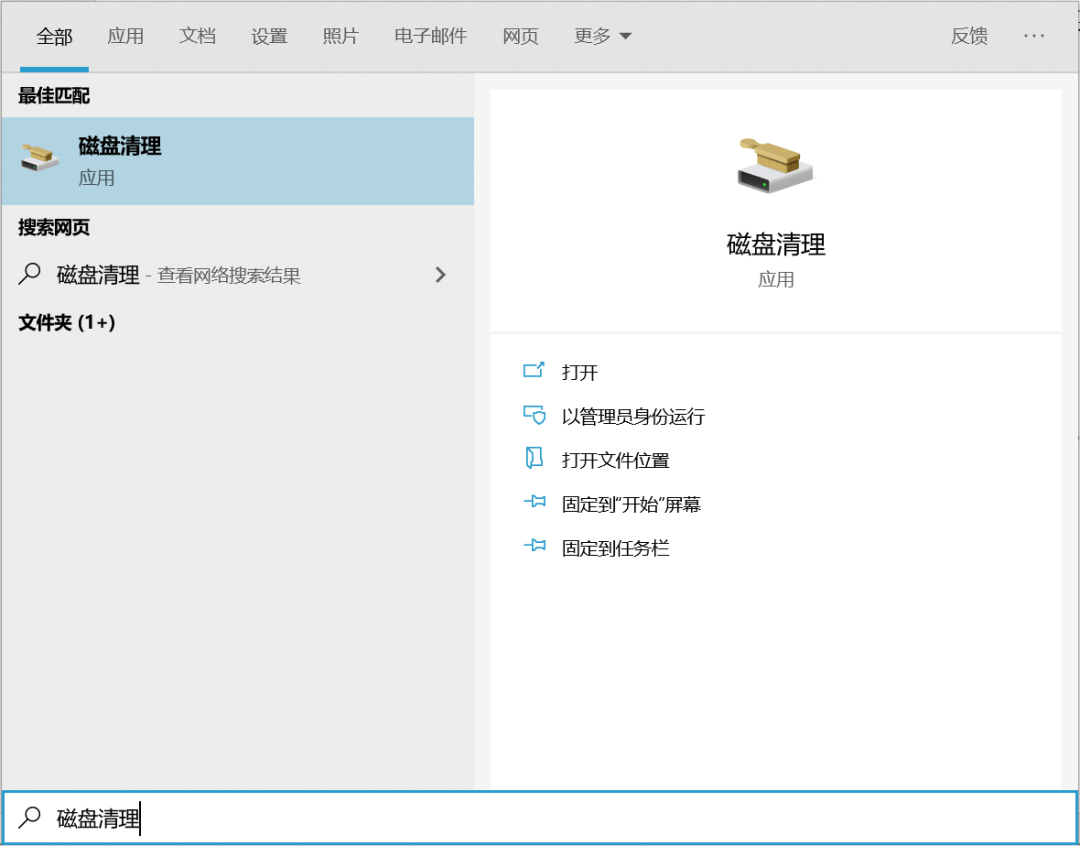The width and height of the screenshot is (1080, 846).
Task: Click the 打开文件位置 folder location icon
Action: 534,459
